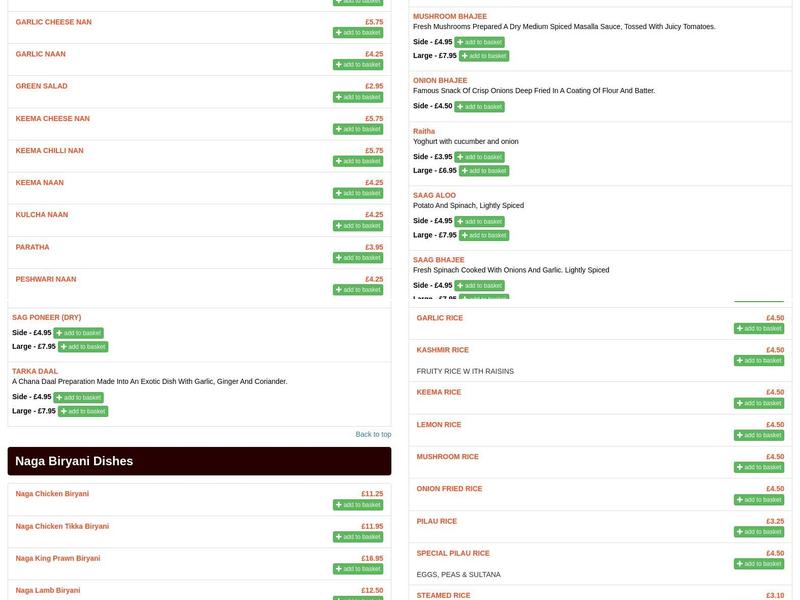Add Pilau Rice to basket

(x=758, y=532)
